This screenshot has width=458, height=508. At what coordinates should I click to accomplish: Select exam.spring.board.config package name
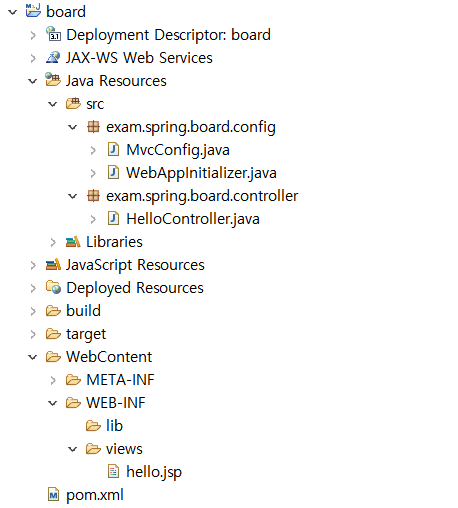click(191, 127)
